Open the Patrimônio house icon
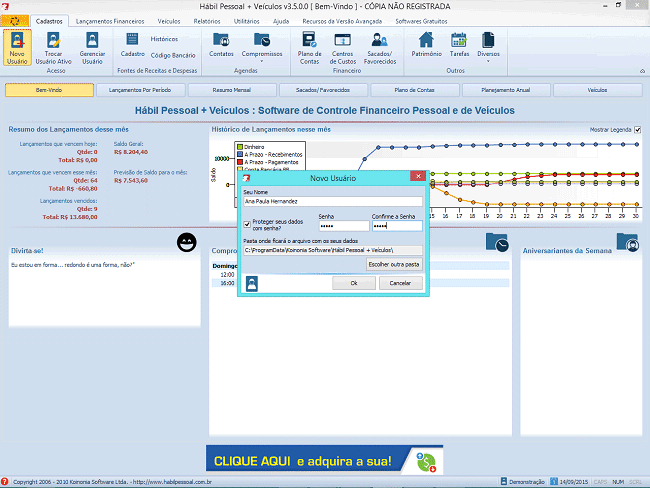 point(426,45)
